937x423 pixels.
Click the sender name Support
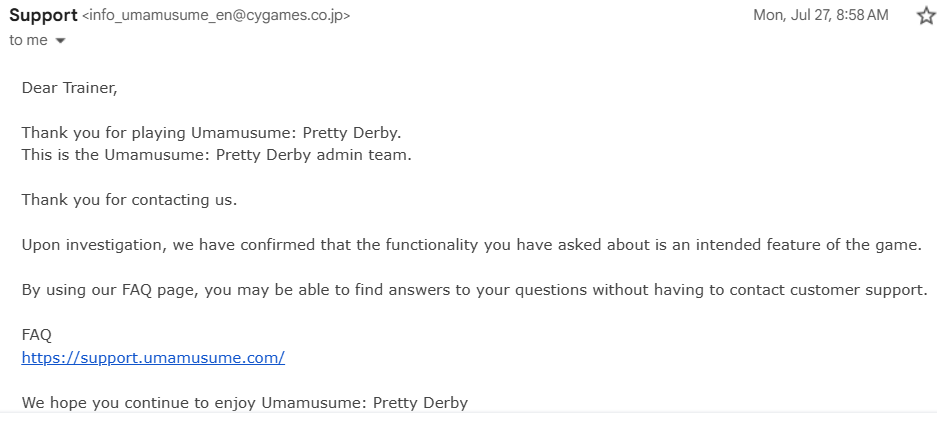[44, 16]
